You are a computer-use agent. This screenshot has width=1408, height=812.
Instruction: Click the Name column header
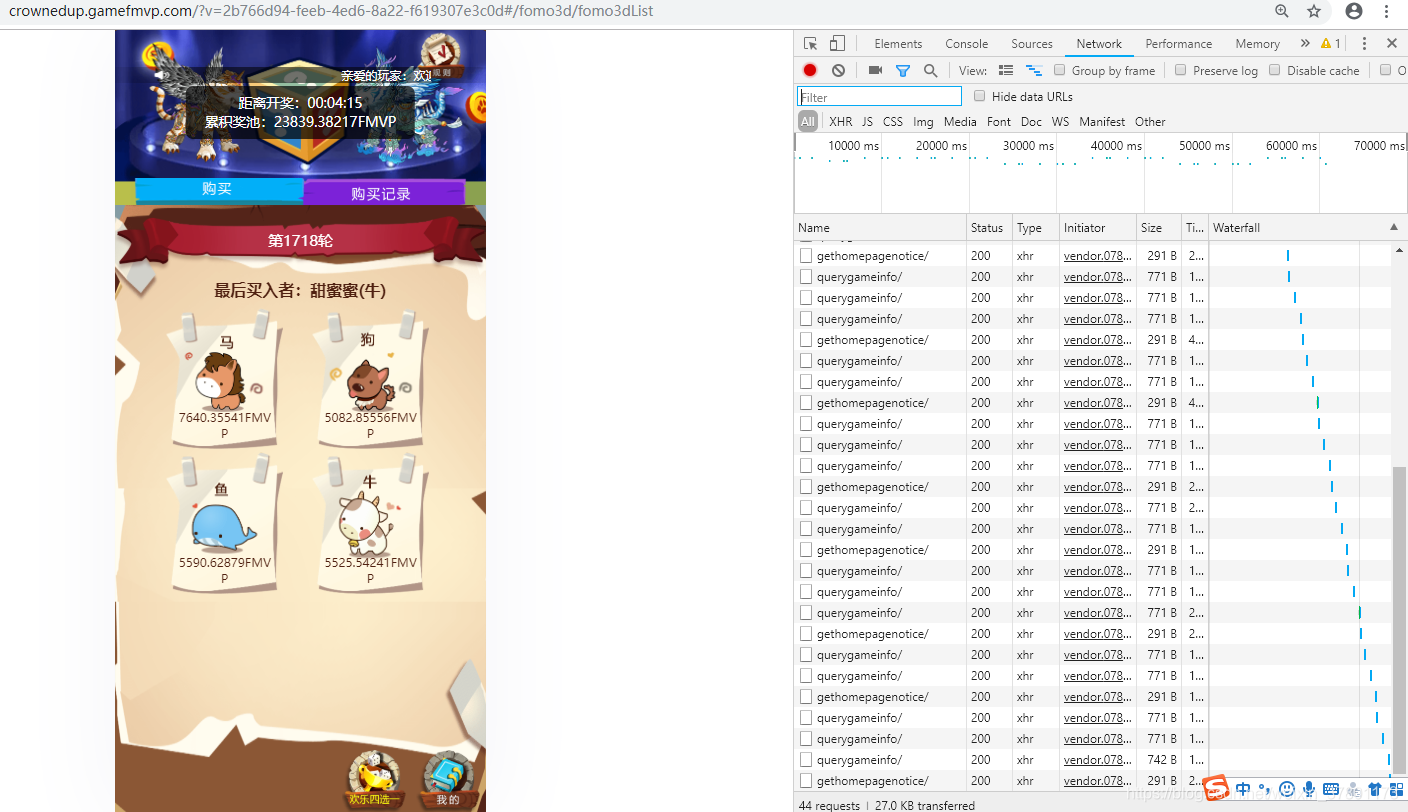[880, 227]
